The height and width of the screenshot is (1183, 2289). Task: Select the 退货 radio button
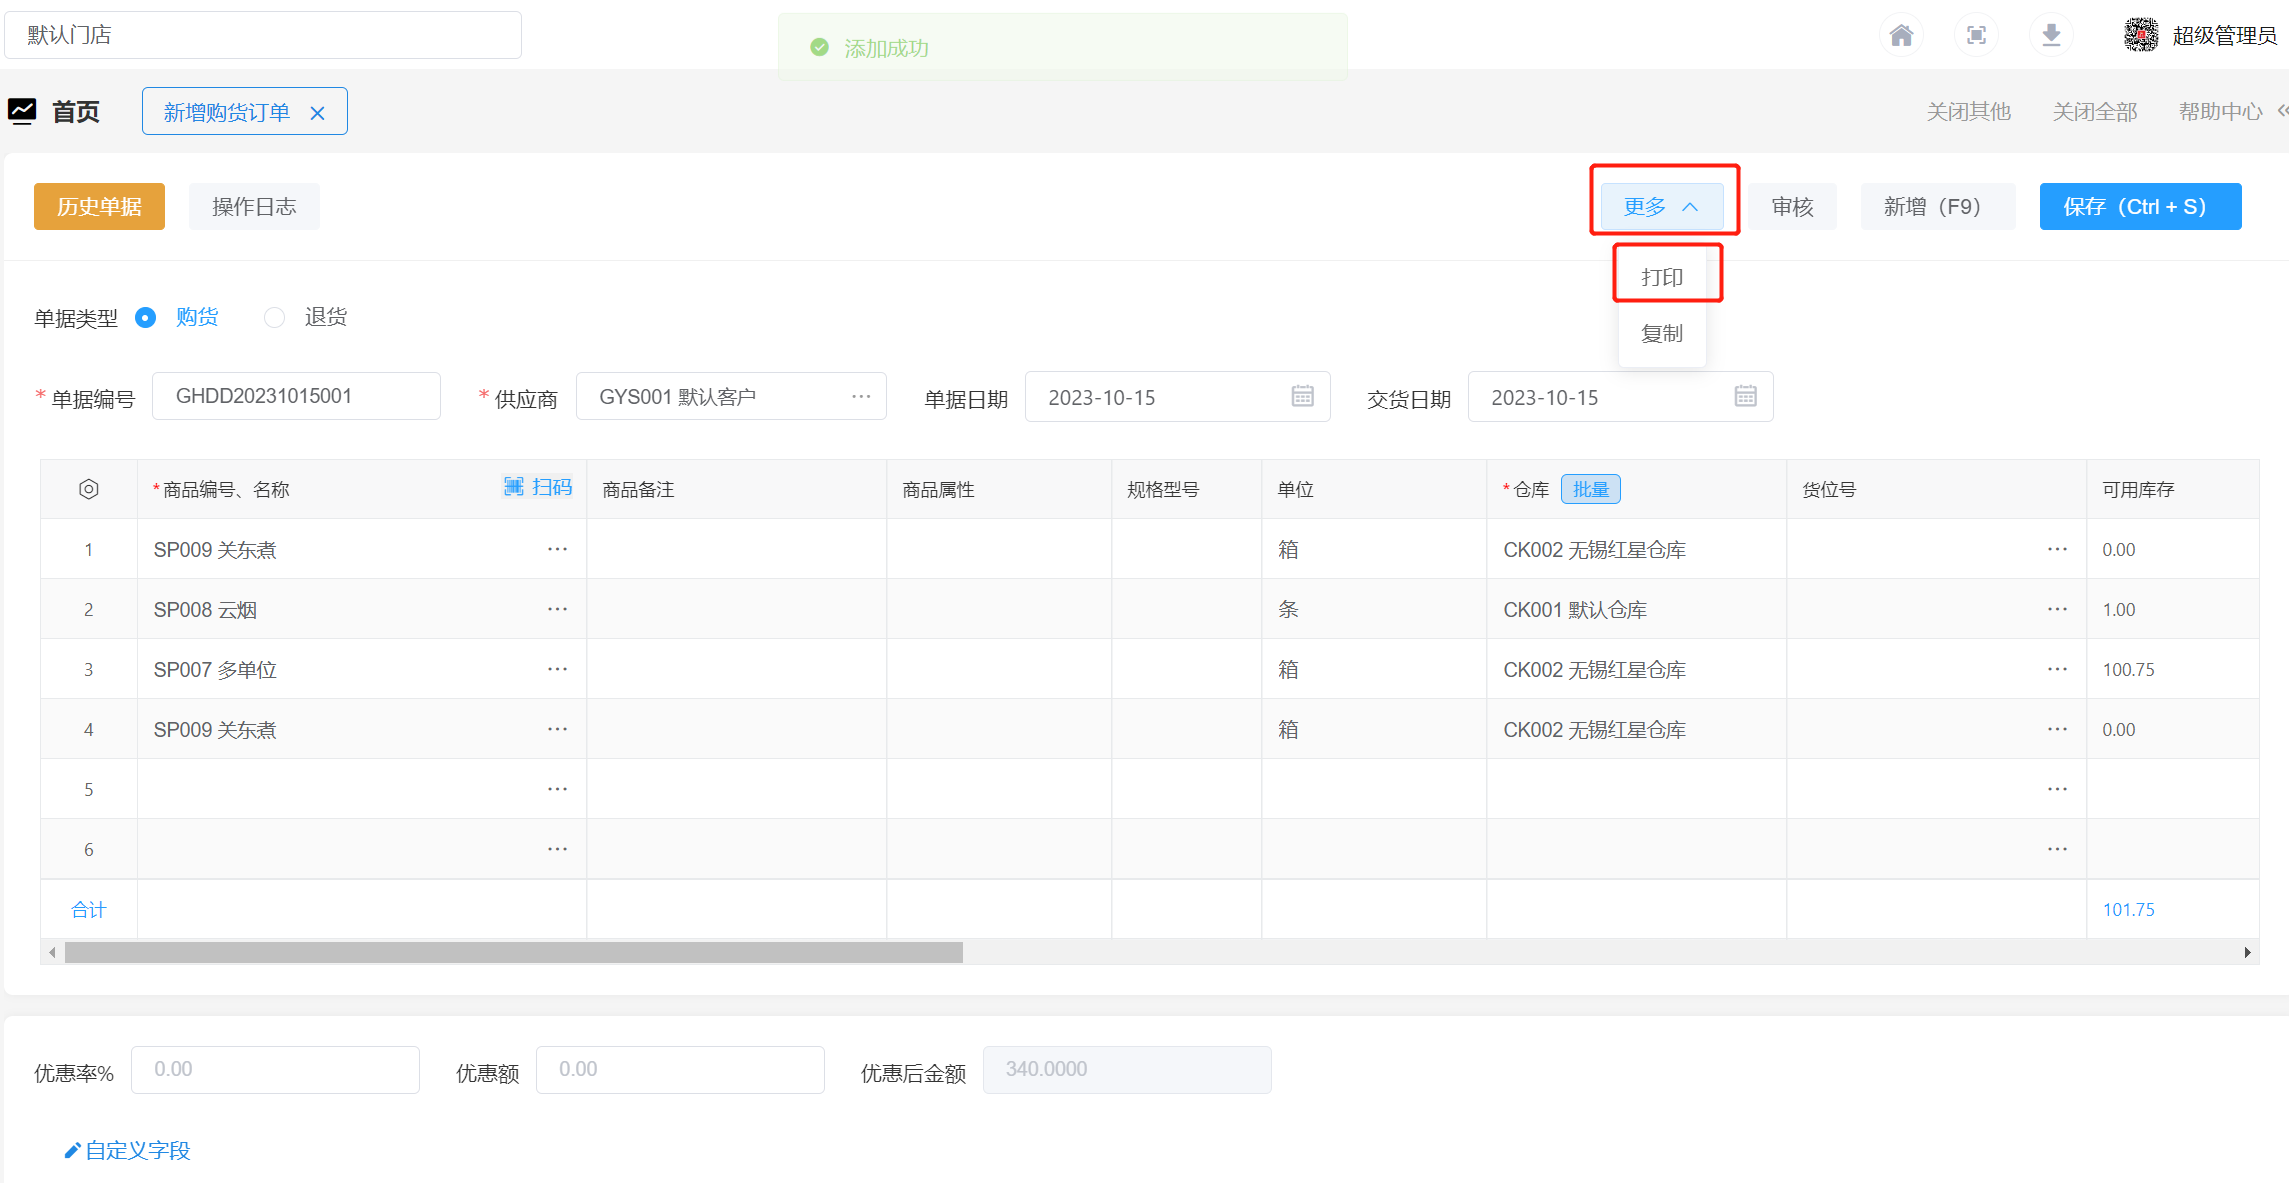(x=274, y=318)
